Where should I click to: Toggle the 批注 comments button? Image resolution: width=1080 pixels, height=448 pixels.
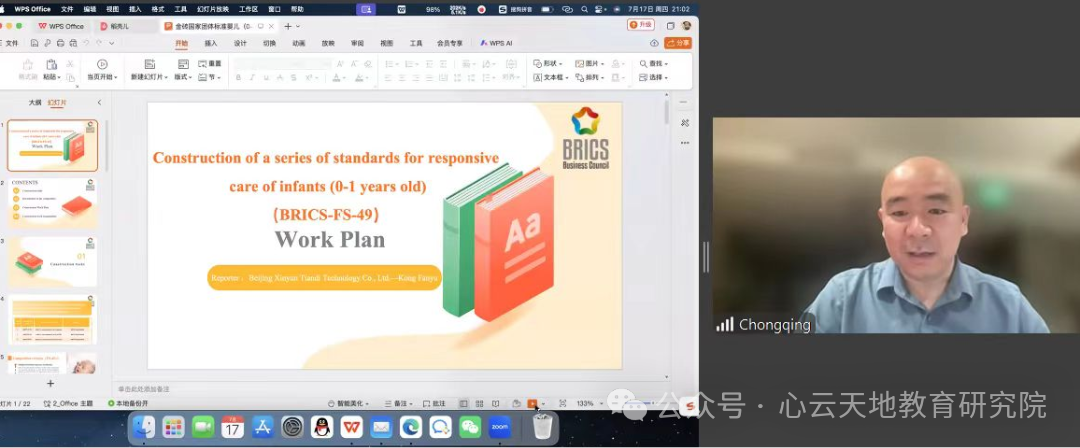click(435, 403)
